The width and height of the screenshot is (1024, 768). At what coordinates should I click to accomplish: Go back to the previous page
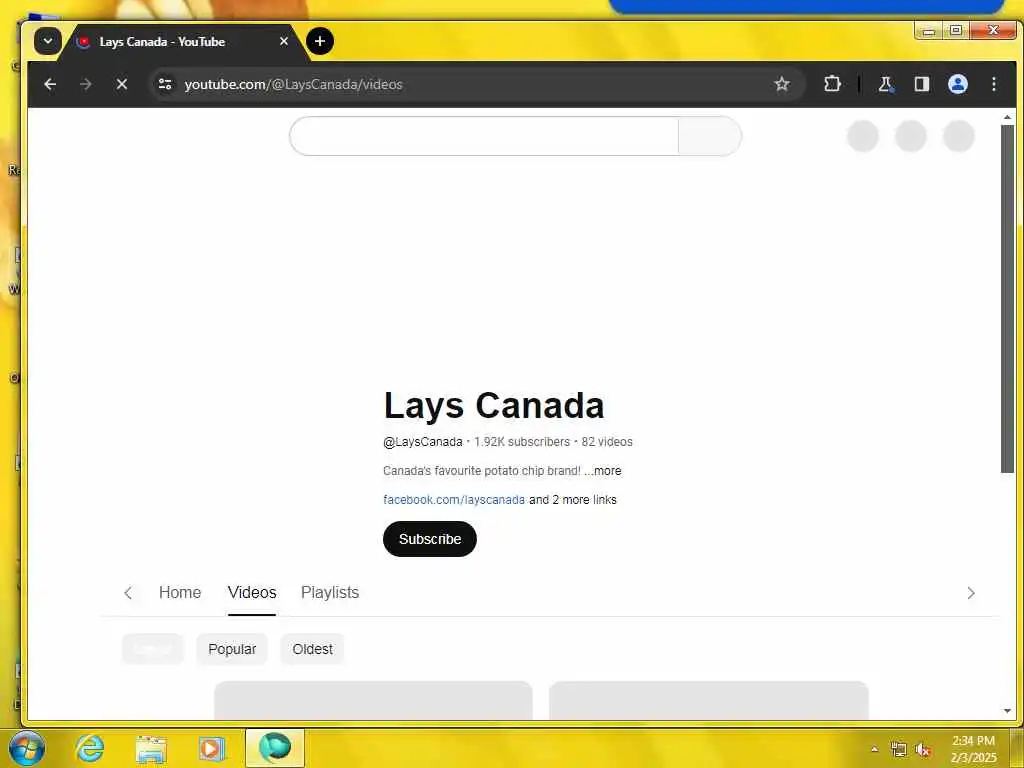[50, 84]
